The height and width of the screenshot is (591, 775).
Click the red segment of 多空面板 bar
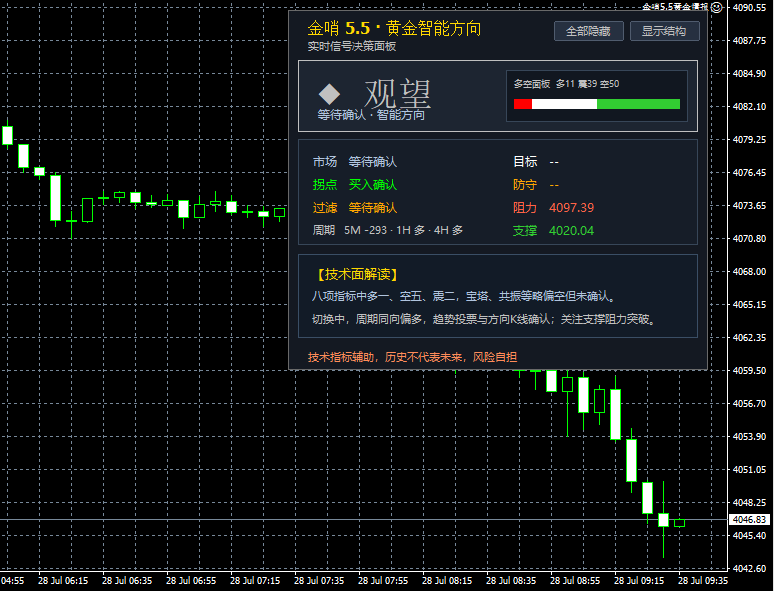[522, 104]
